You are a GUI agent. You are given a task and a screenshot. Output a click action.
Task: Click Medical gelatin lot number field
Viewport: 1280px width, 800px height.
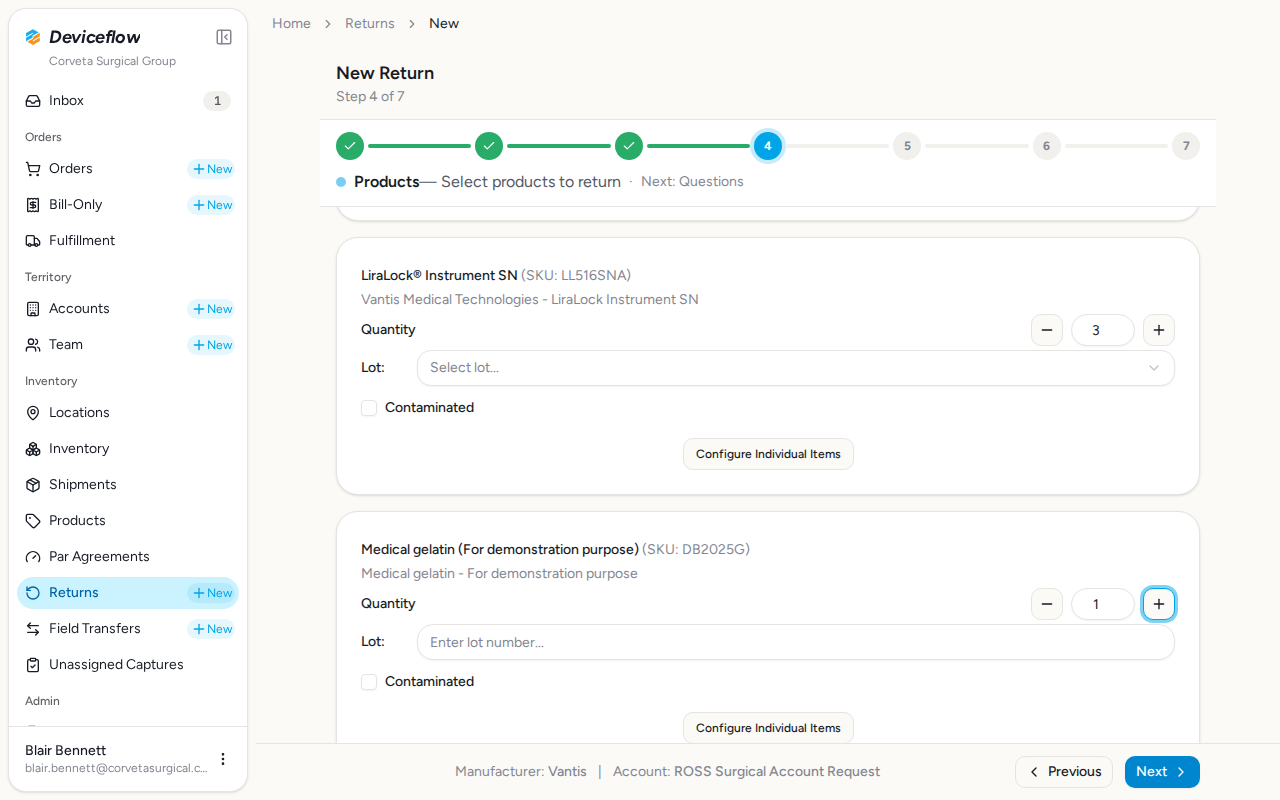coord(796,642)
